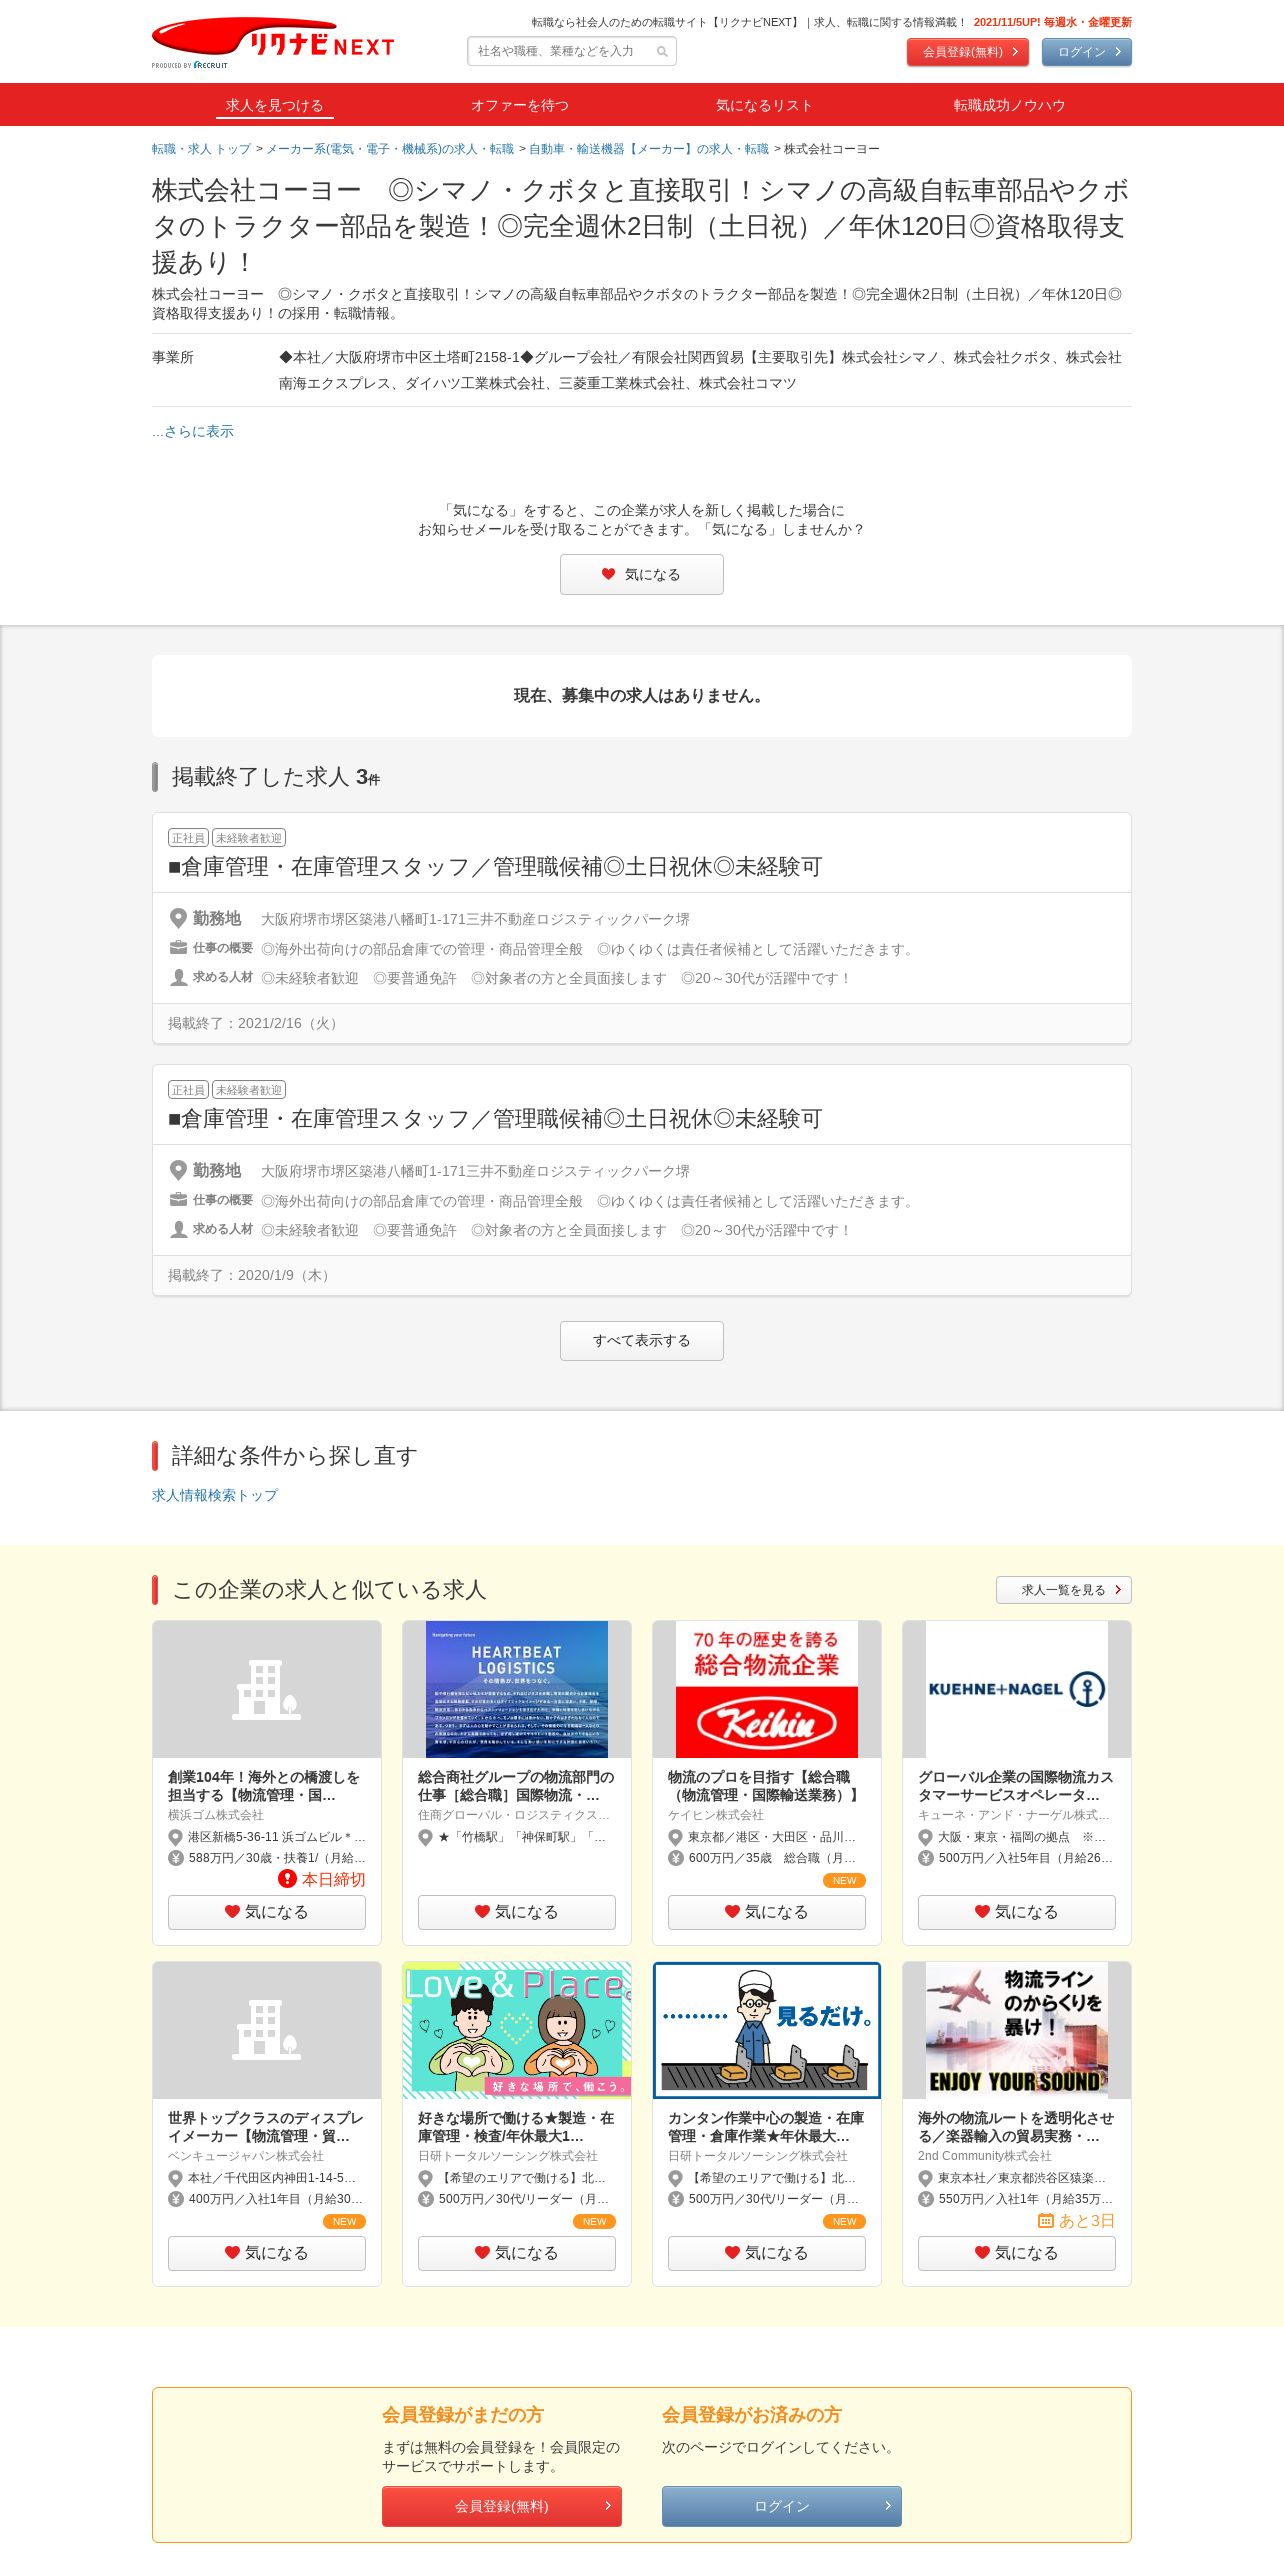
Task: Click 気になる on the カンタン作業 card
Action: [767, 2253]
